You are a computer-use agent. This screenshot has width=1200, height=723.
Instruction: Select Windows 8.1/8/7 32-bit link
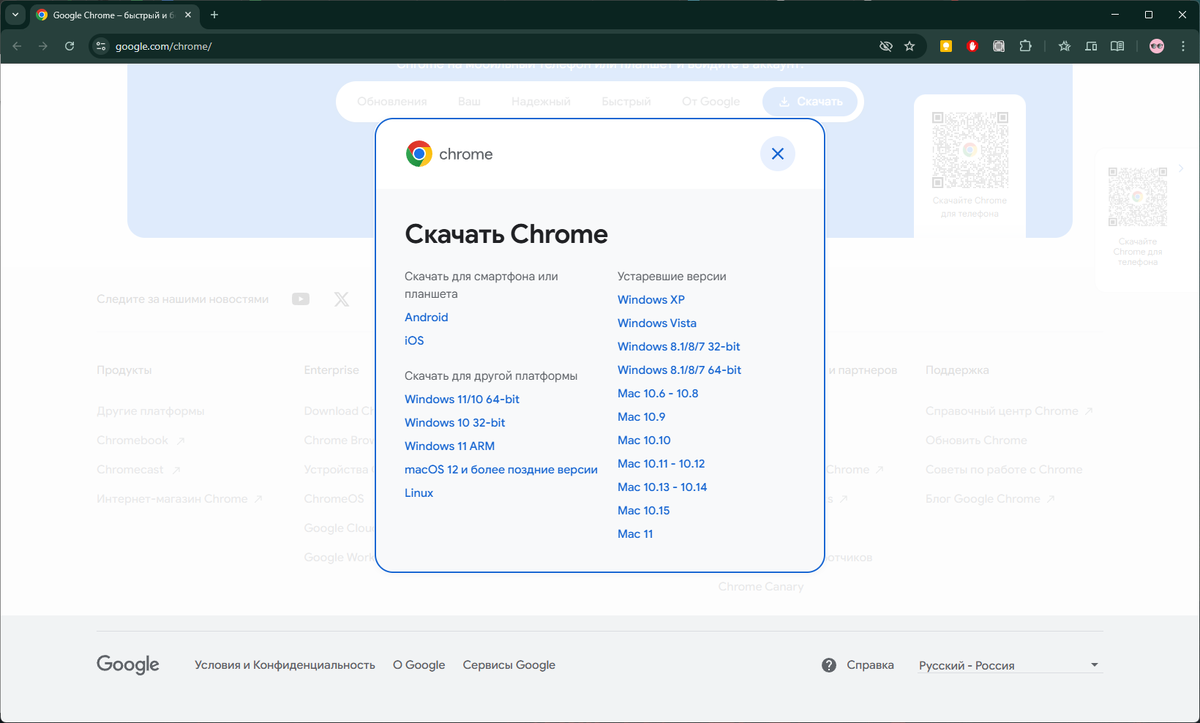point(679,346)
